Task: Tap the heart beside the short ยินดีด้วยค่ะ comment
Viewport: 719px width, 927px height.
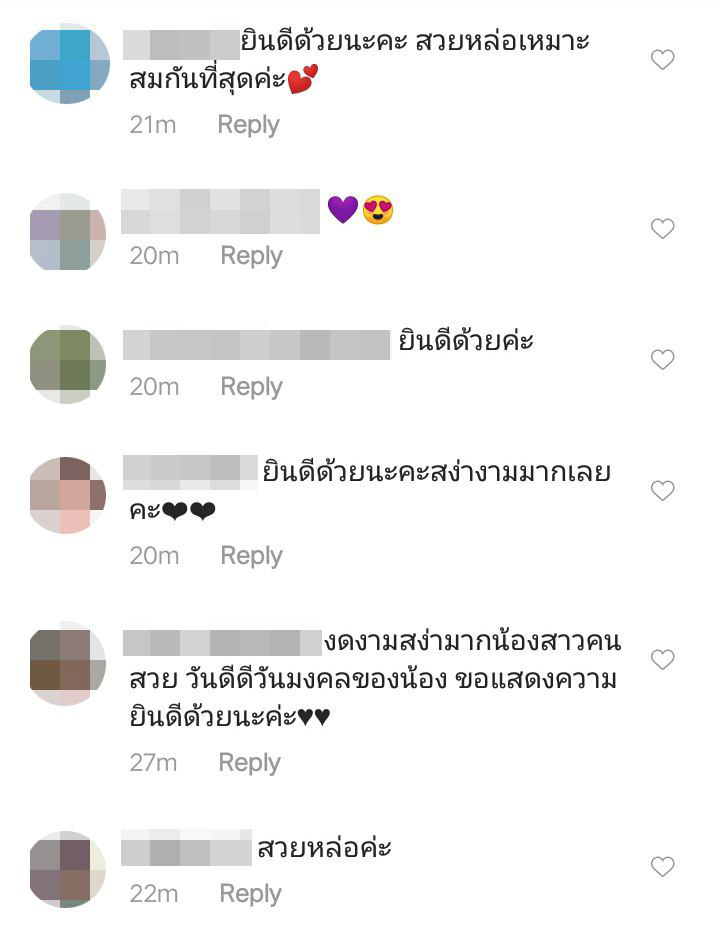Action: (662, 359)
